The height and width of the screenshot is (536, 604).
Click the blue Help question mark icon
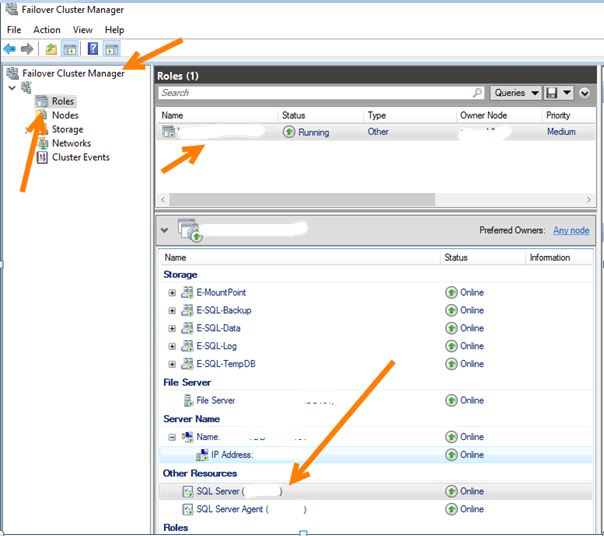(93, 49)
